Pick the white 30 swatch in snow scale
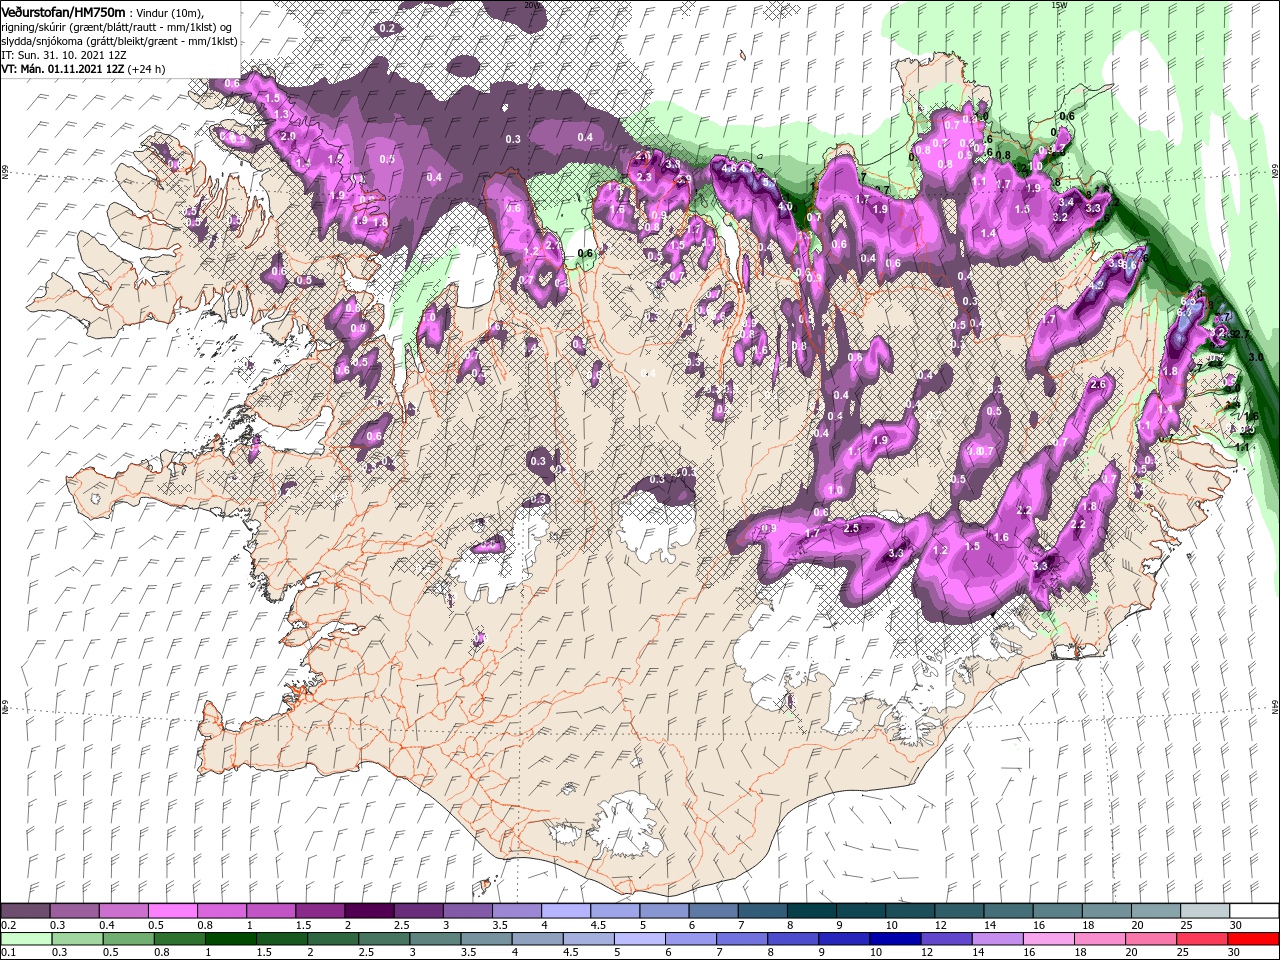This screenshot has height=960, width=1280. [x=1253, y=911]
